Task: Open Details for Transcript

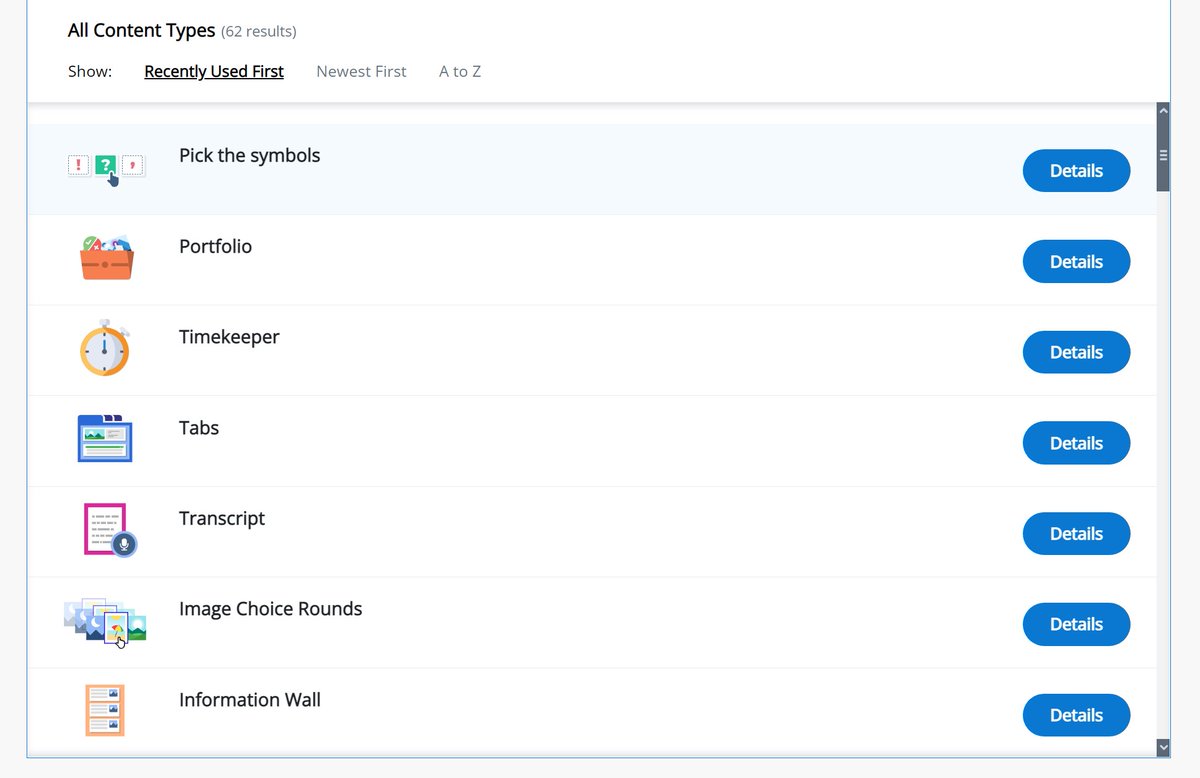Action: tap(1076, 534)
